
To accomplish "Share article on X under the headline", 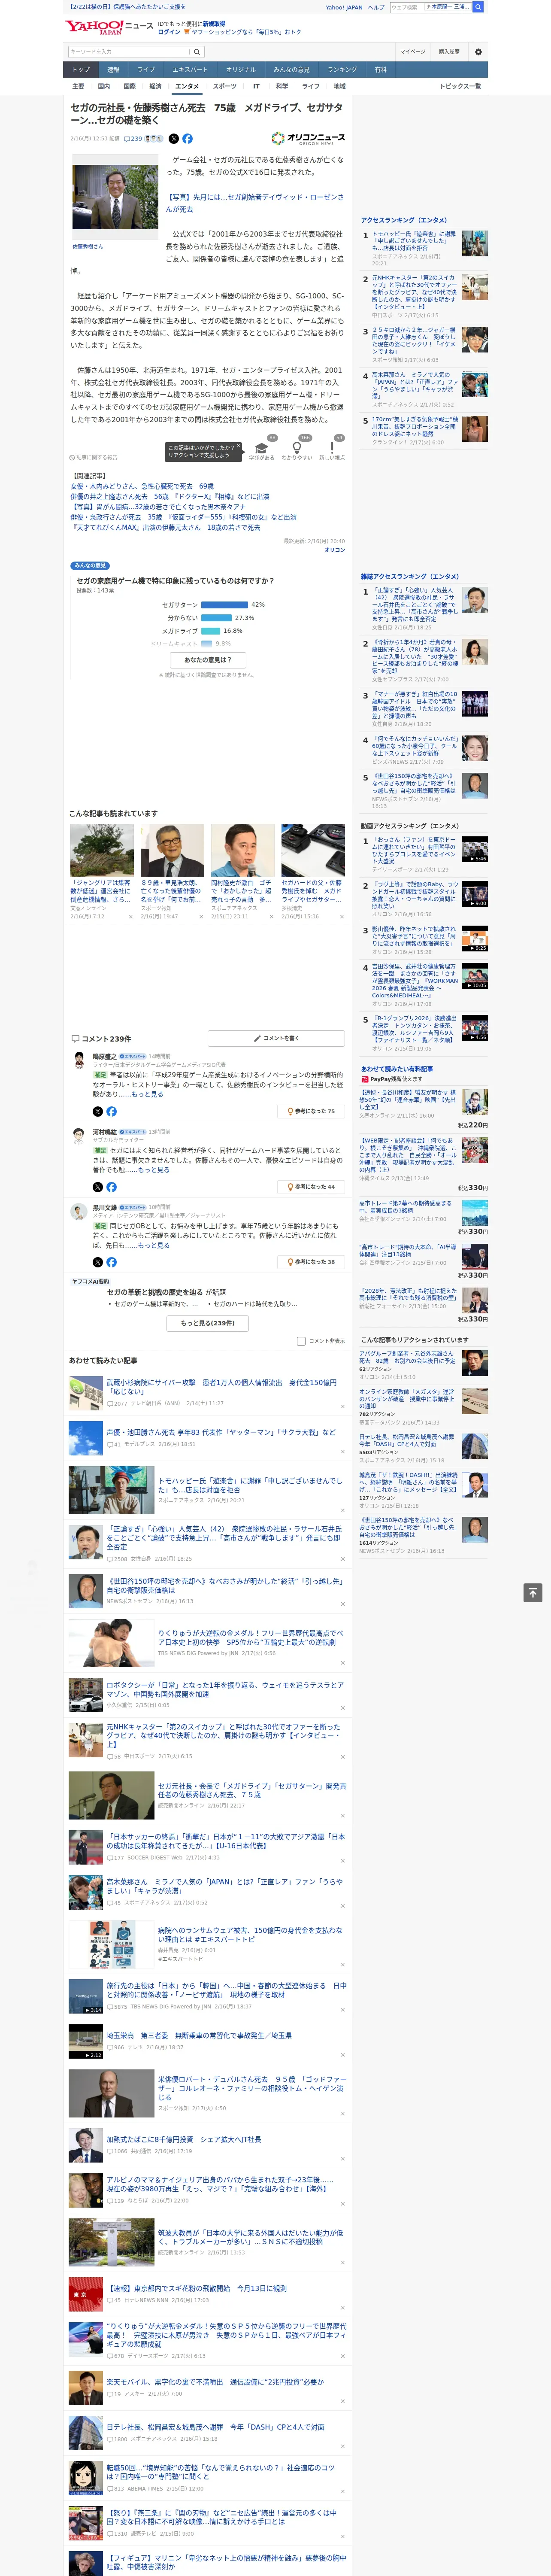I will (x=174, y=139).
